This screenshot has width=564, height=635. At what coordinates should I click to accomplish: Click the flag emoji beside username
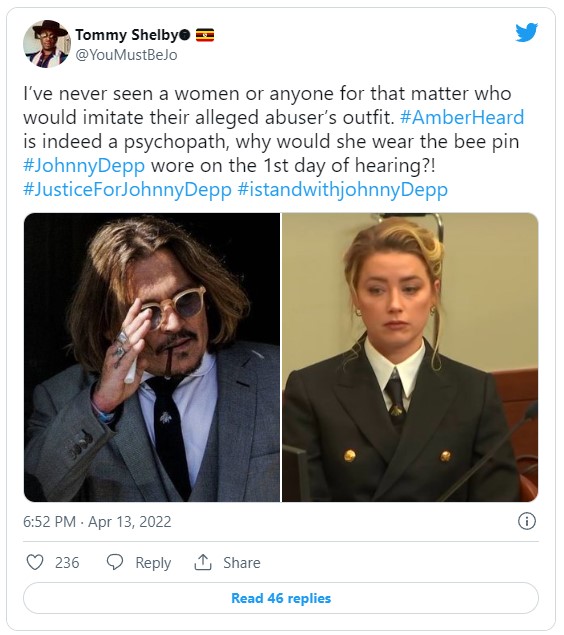click(205, 36)
